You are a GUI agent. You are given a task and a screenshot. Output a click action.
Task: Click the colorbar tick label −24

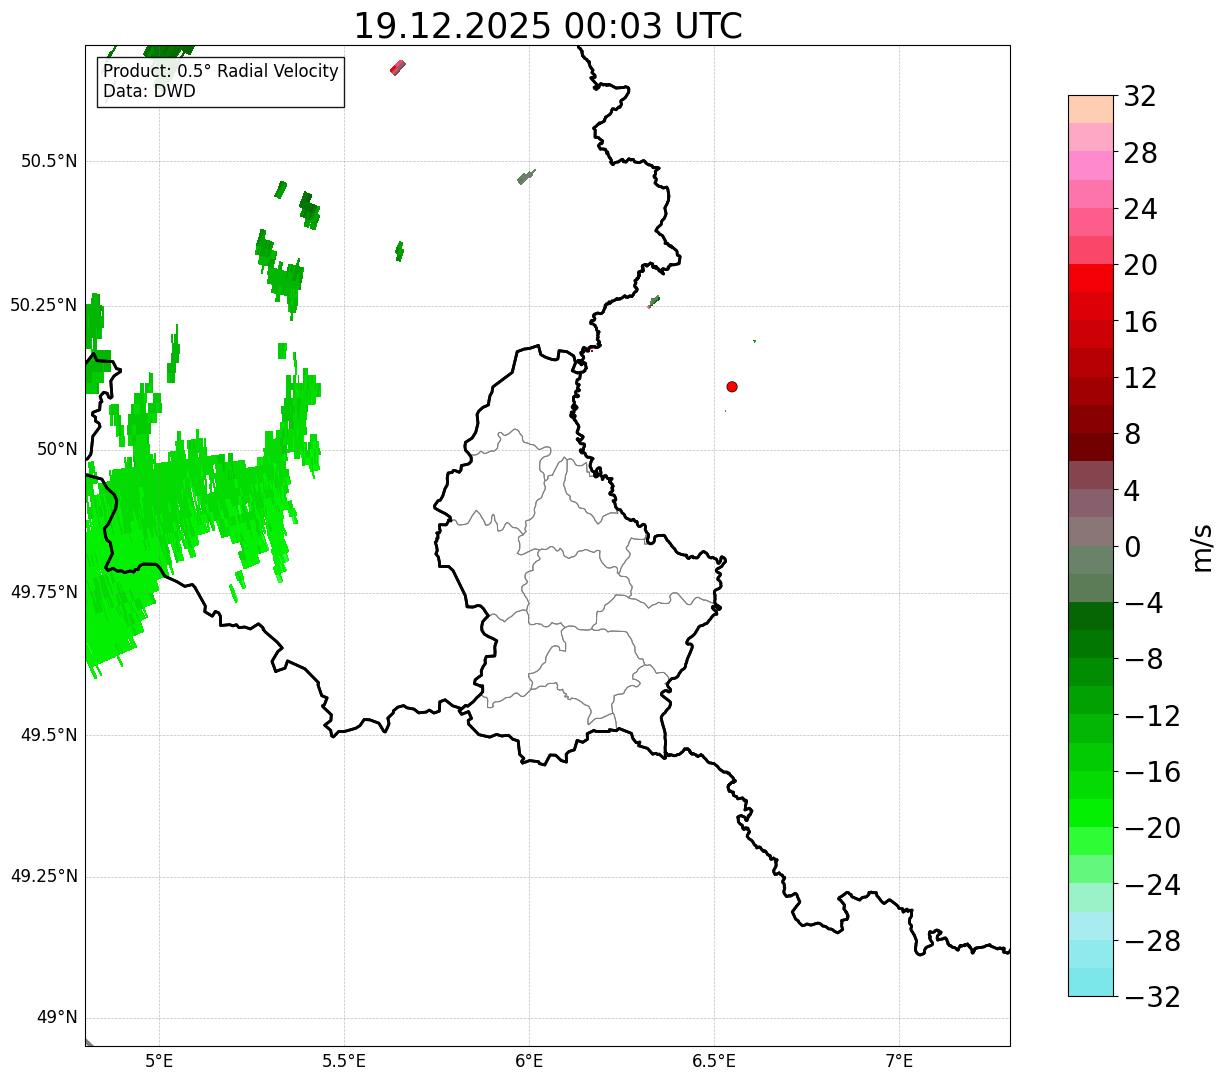pyautogui.click(x=1152, y=885)
